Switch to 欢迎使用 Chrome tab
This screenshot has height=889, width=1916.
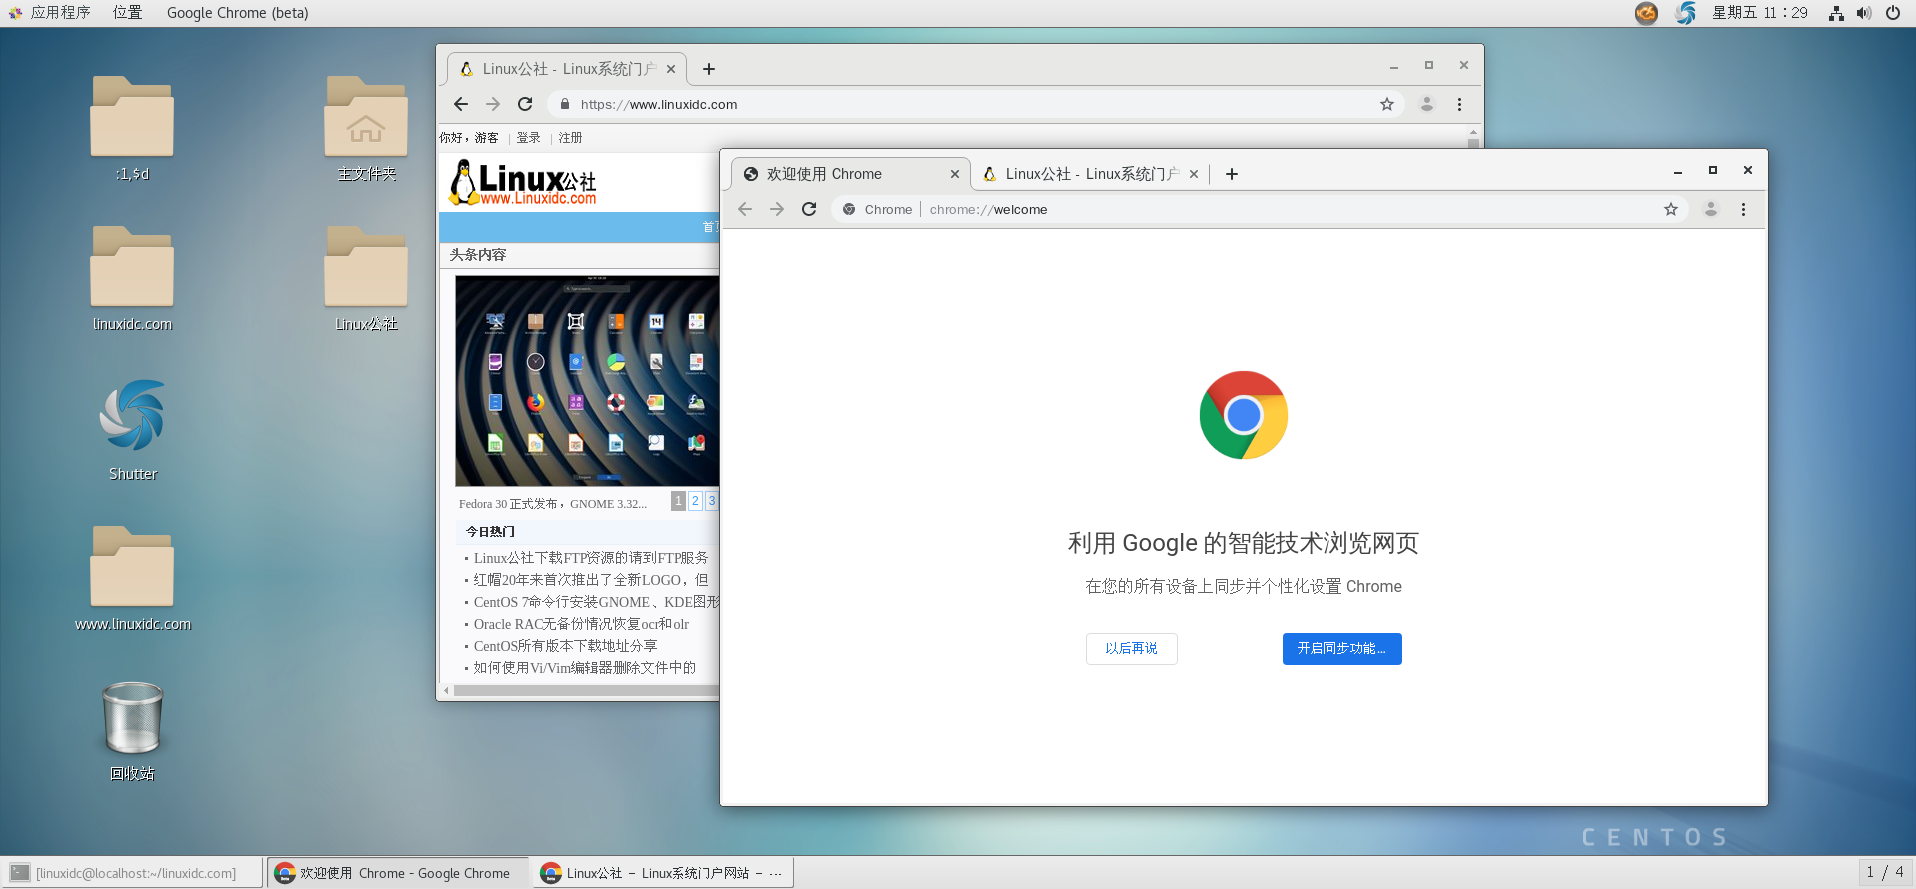(850, 174)
